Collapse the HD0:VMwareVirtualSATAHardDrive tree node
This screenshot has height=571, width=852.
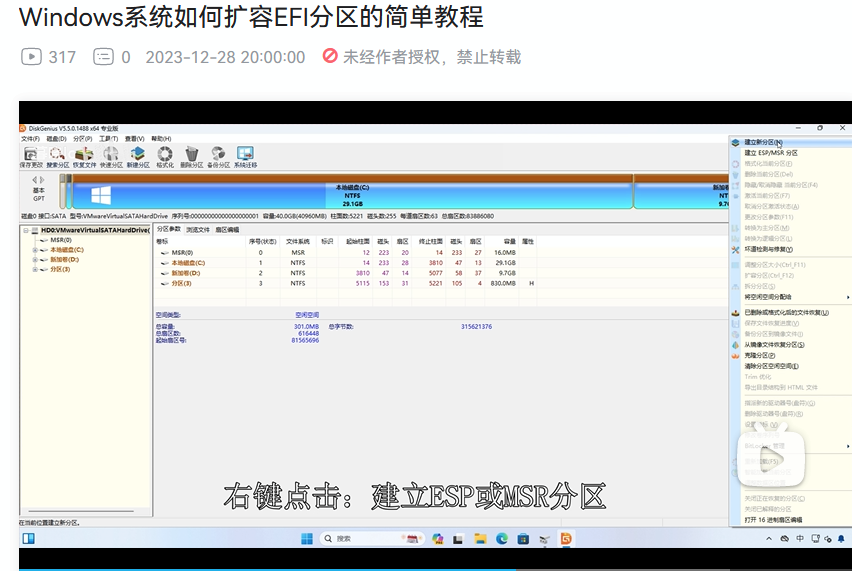[x=26, y=230]
